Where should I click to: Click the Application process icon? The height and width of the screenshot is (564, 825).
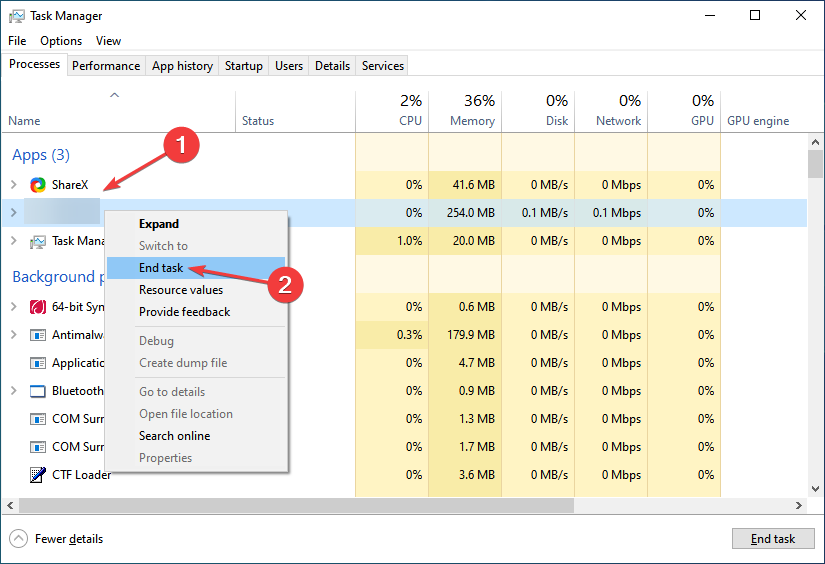pyautogui.click(x=37, y=363)
